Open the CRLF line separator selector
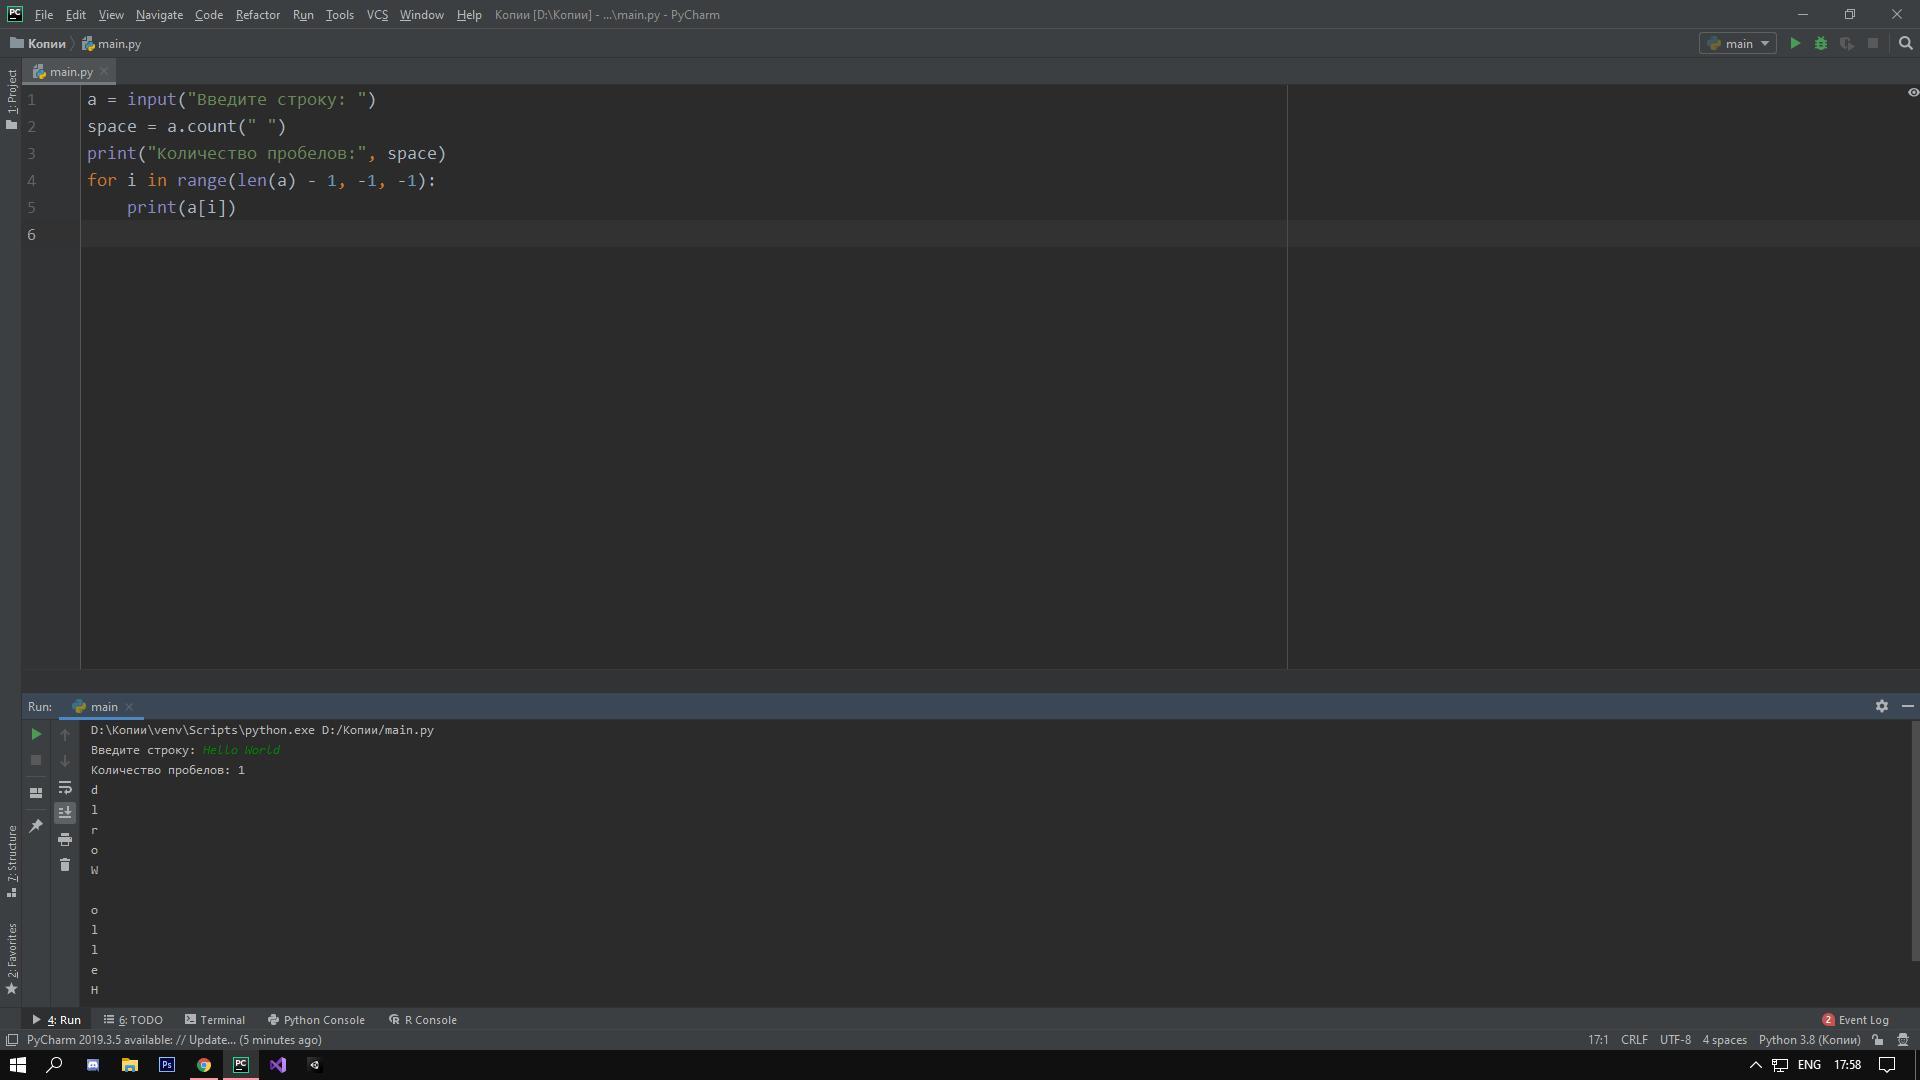Screen dimensions: 1920x1080 pyautogui.click(x=1634, y=1040)
